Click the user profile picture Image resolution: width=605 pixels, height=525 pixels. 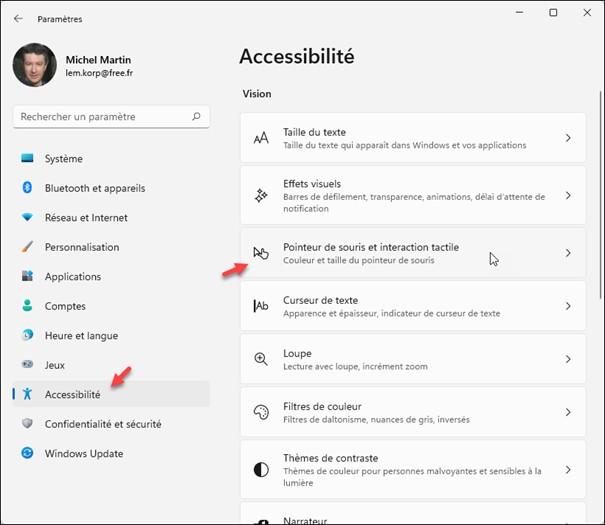[35, 65]
